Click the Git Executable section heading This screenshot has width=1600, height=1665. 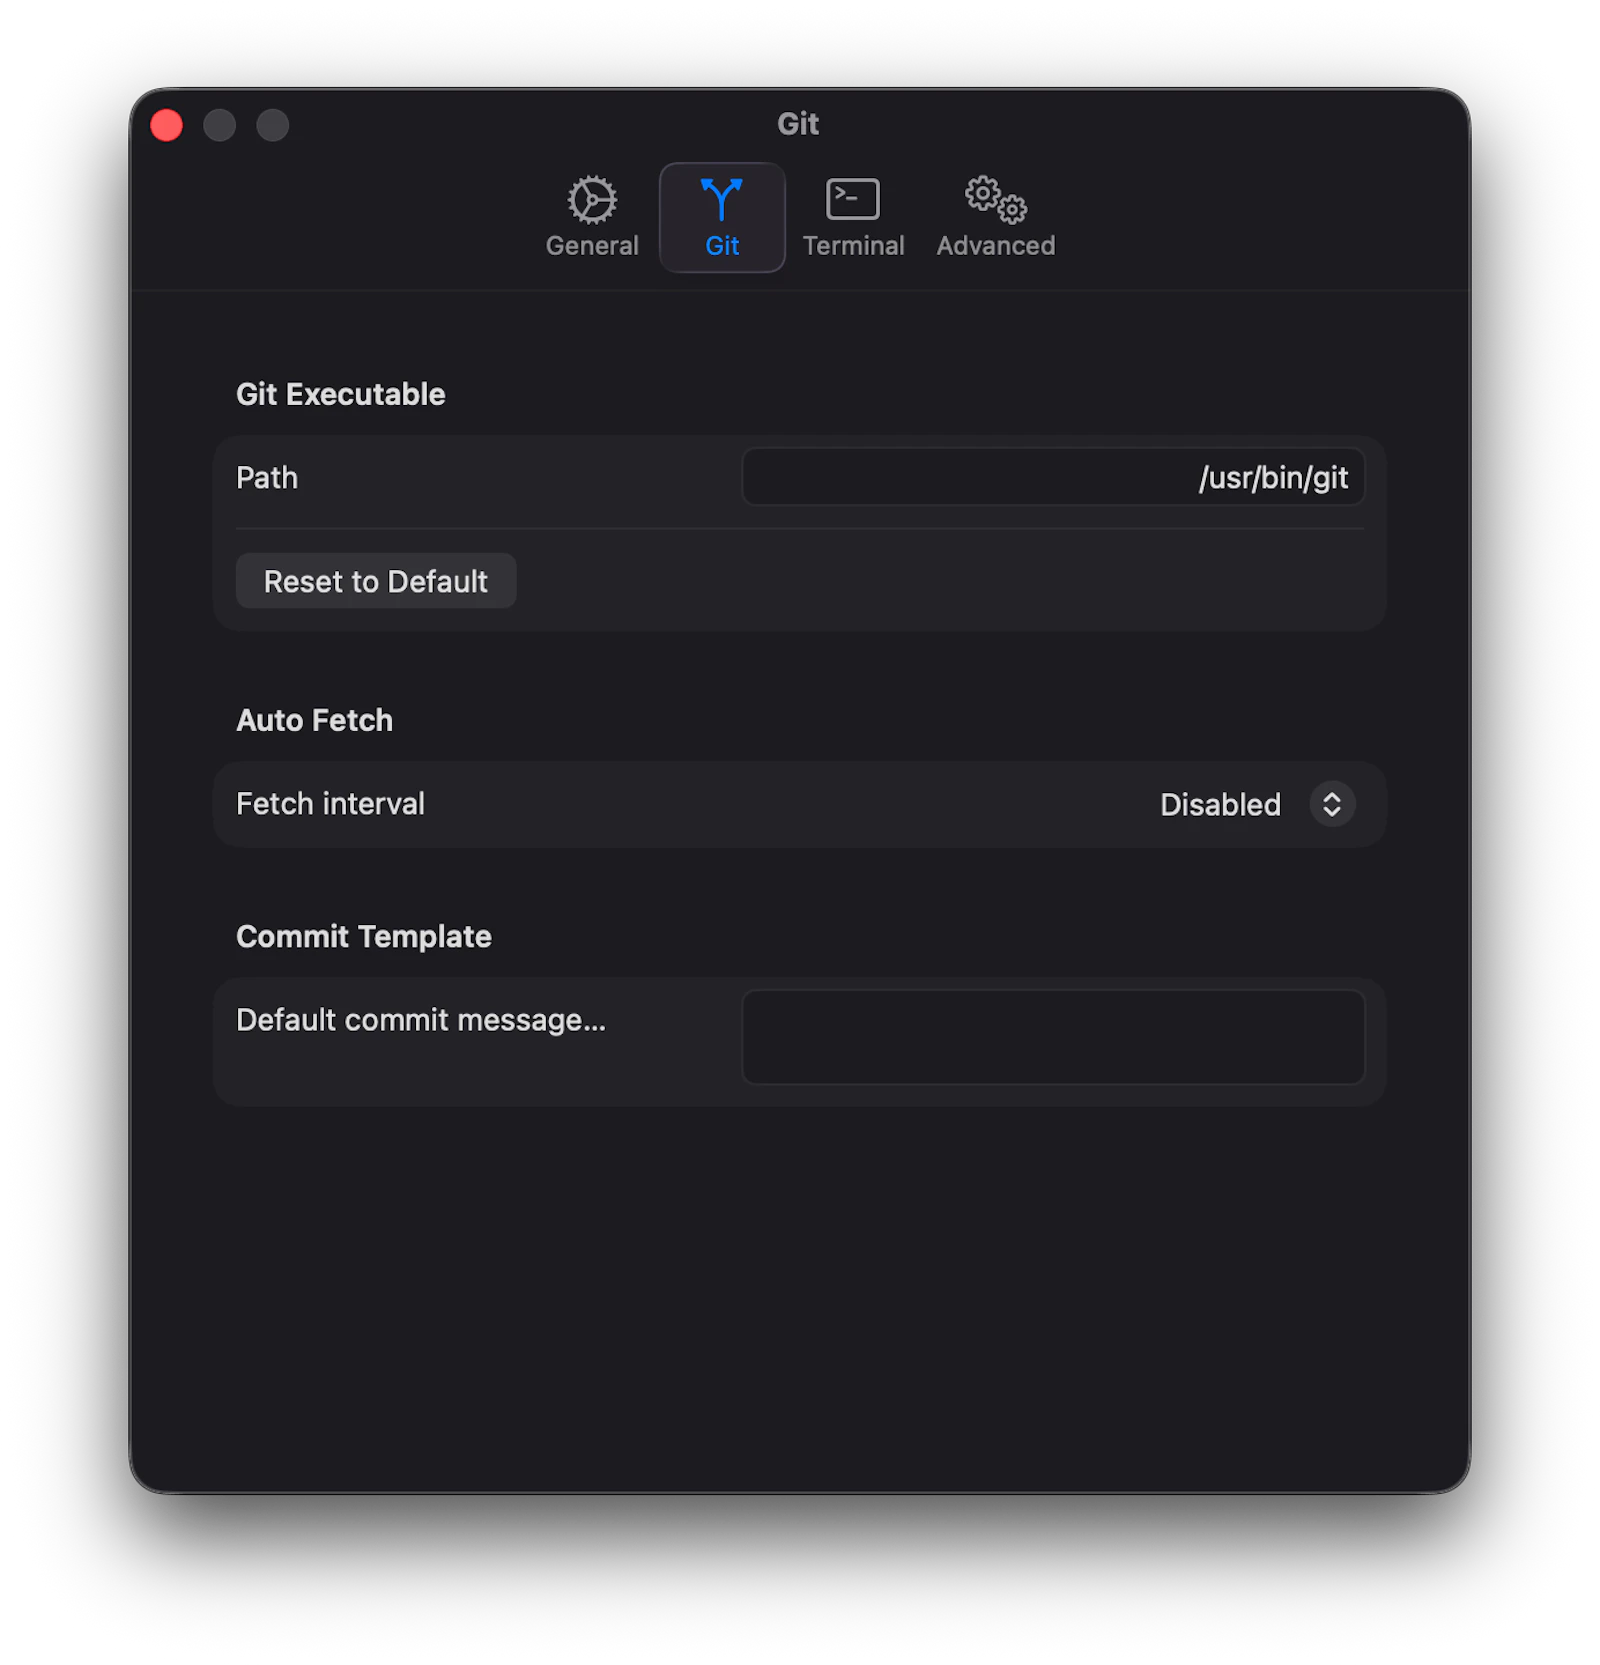(340, 393)
